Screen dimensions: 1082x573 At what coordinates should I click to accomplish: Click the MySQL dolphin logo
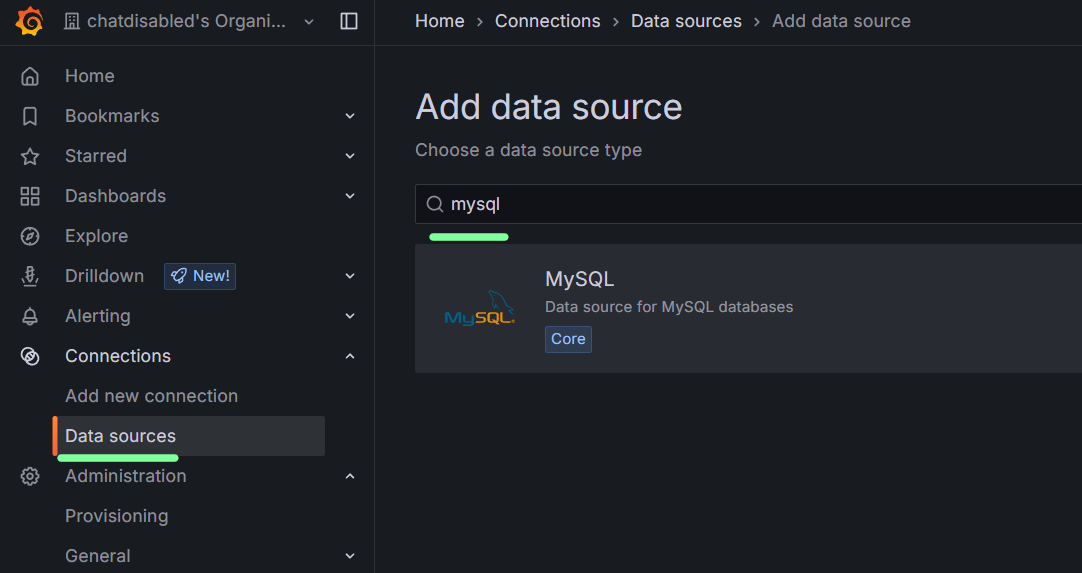click(x=480, y=308)
